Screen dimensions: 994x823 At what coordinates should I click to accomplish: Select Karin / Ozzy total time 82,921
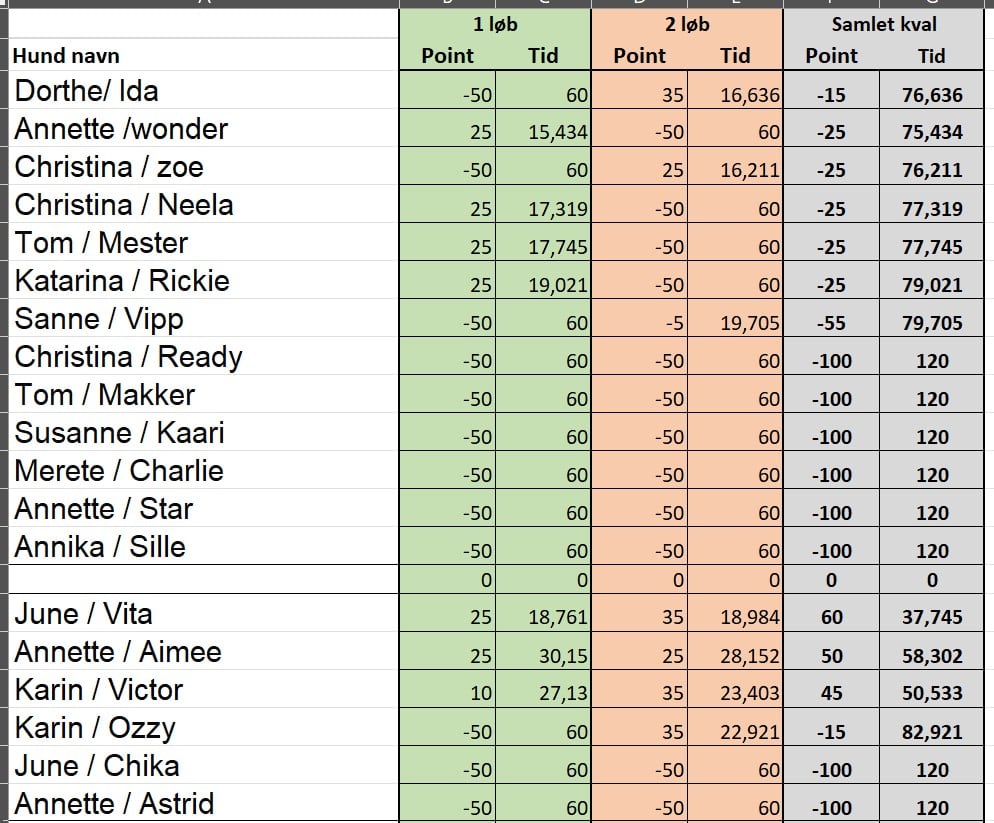pyautogui.click(x=932, y=727)
